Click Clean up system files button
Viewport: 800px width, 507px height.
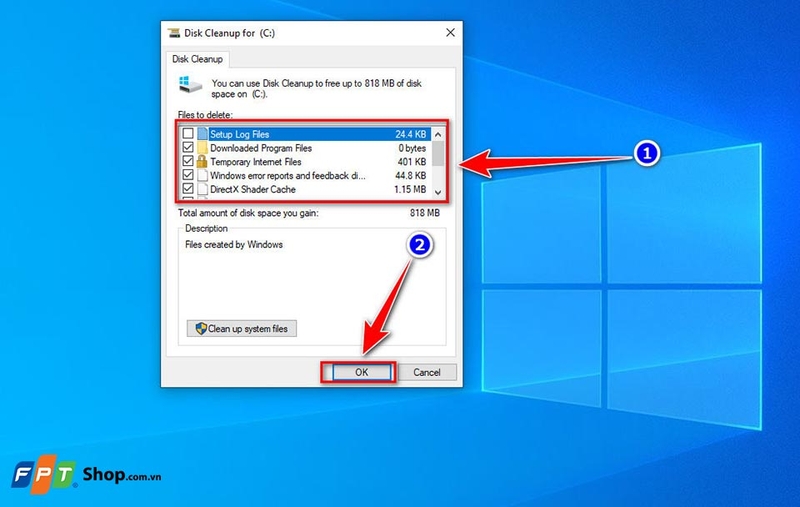point(241,329)
